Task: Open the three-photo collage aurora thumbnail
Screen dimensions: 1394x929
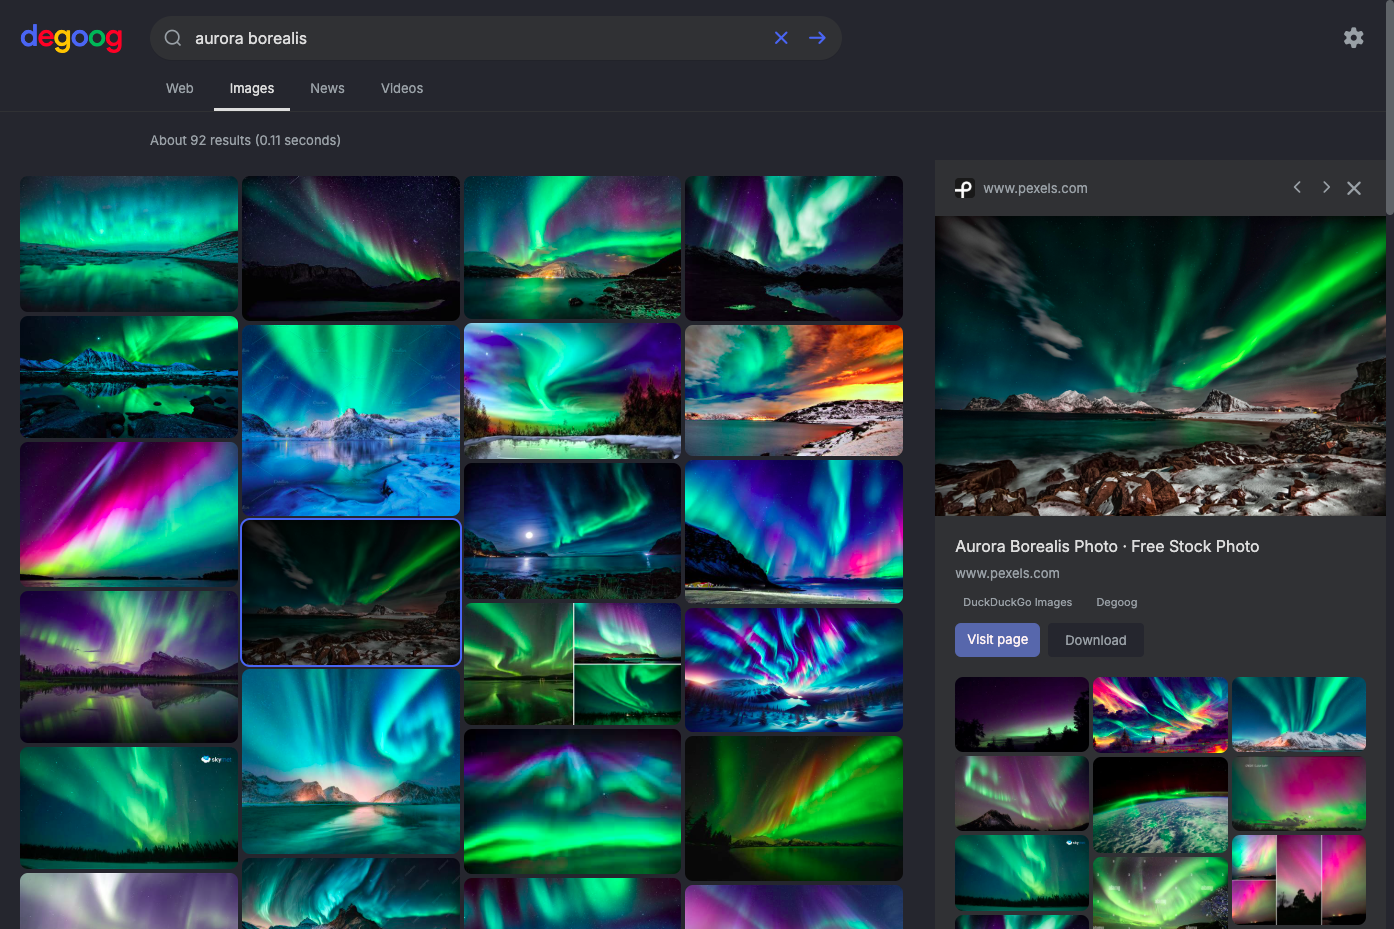Action: click(572, 664)
